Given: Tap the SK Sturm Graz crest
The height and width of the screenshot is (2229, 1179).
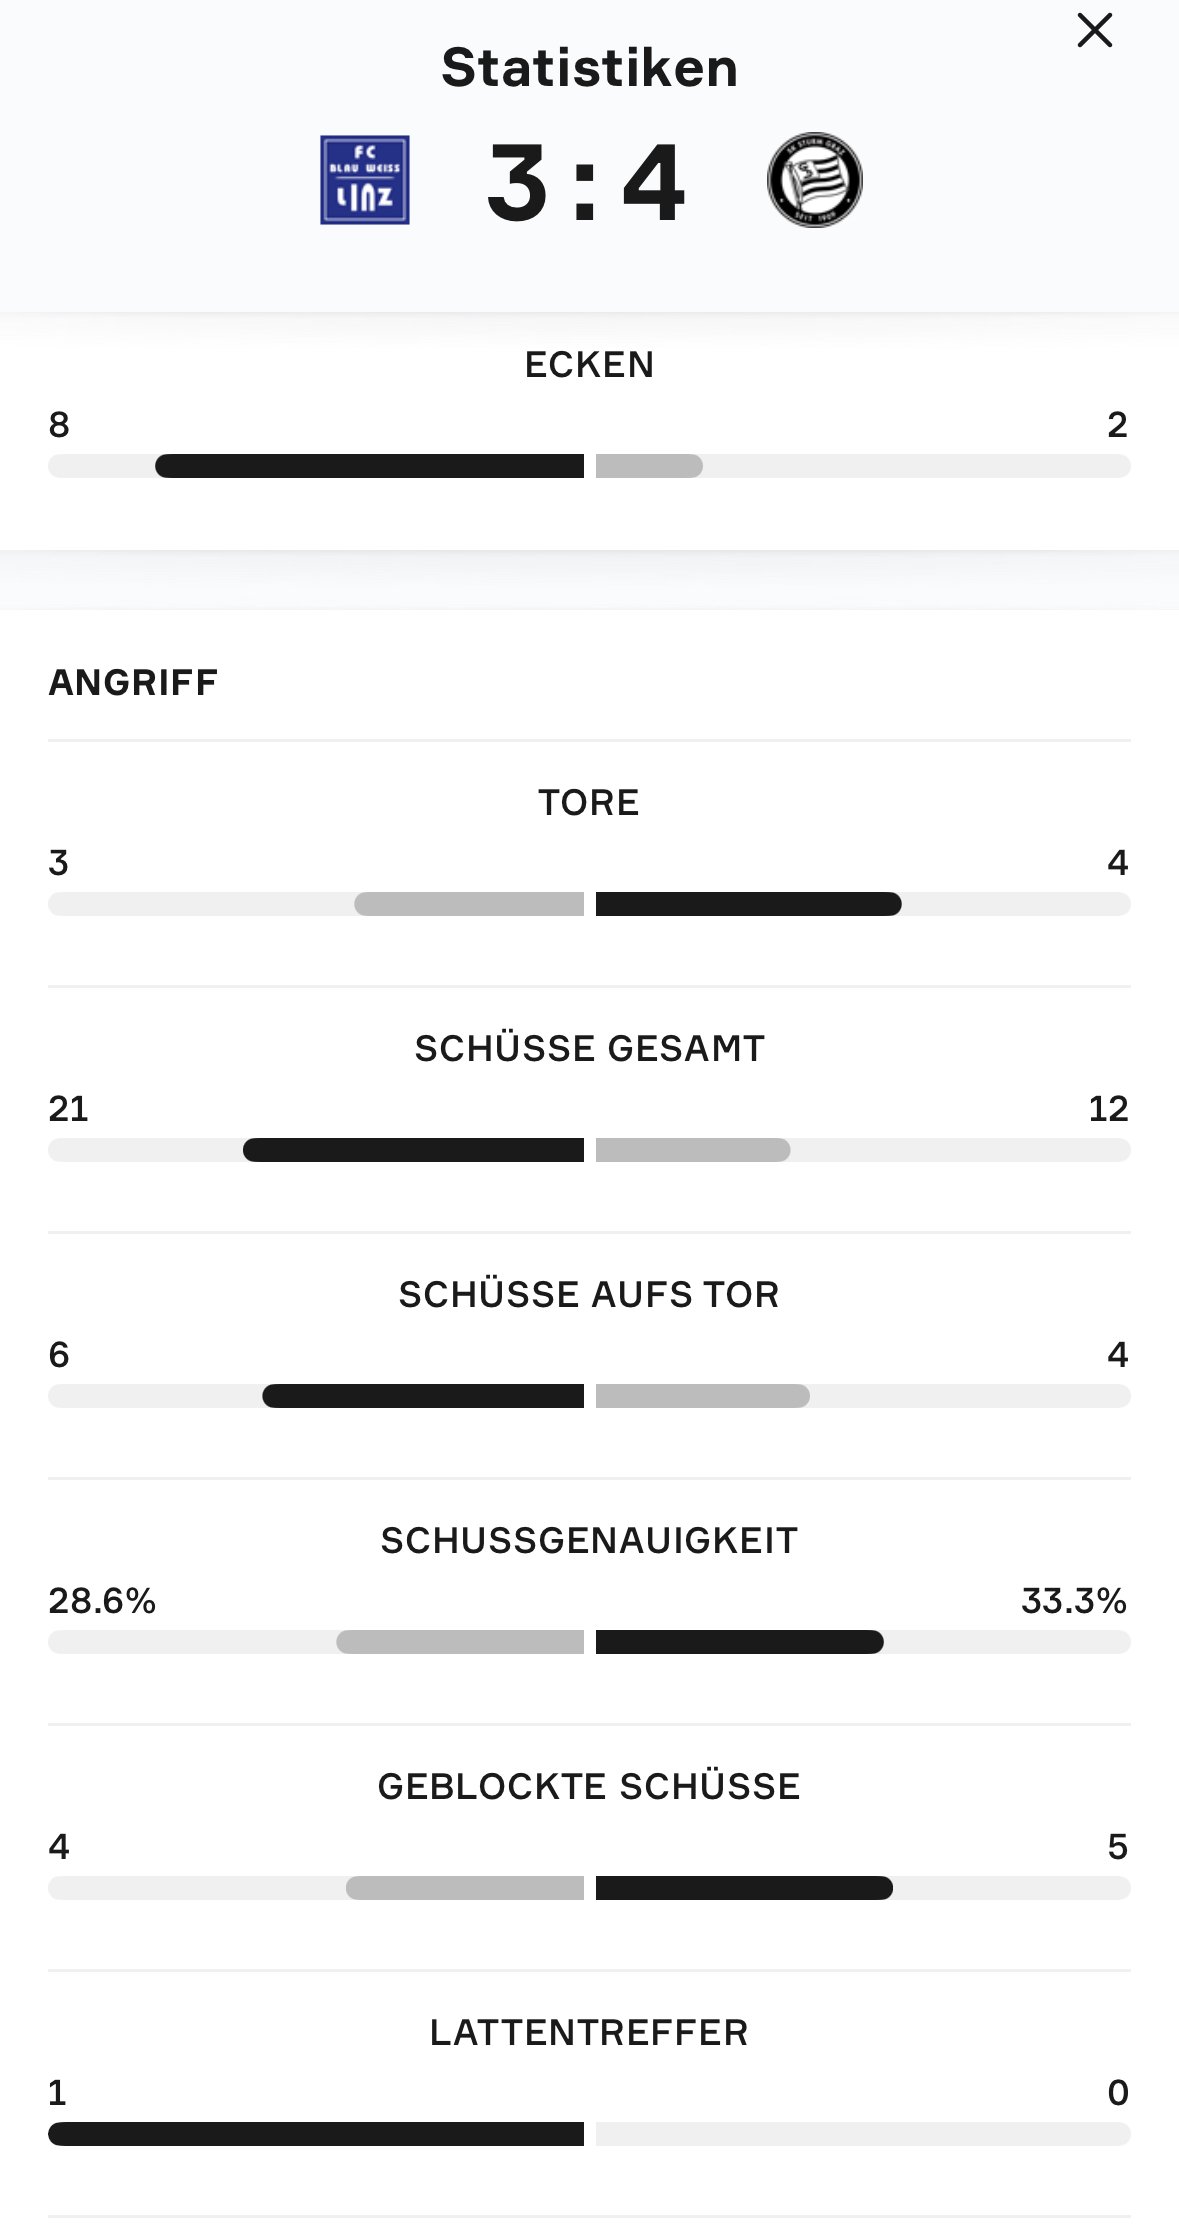Looking at the screenshot, I should pyautogui.click(x=814, y=181).
